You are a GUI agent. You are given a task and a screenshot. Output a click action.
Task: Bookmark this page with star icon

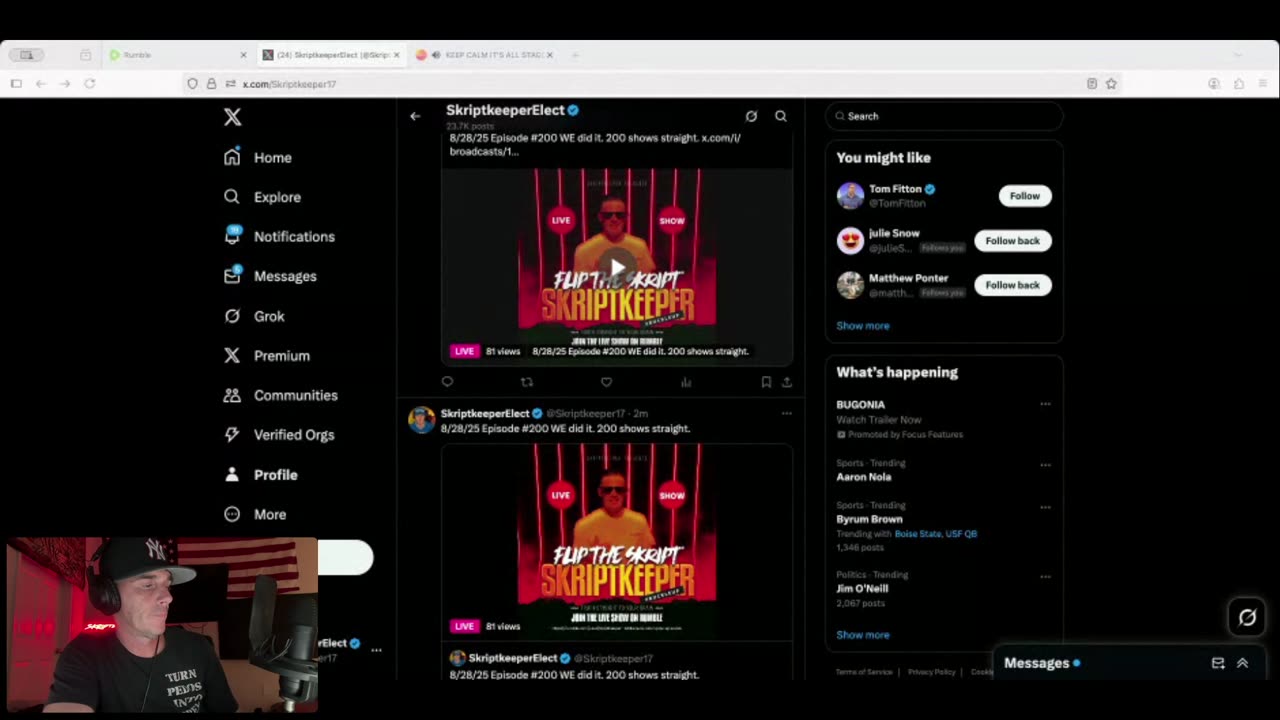coord(1111,84)
